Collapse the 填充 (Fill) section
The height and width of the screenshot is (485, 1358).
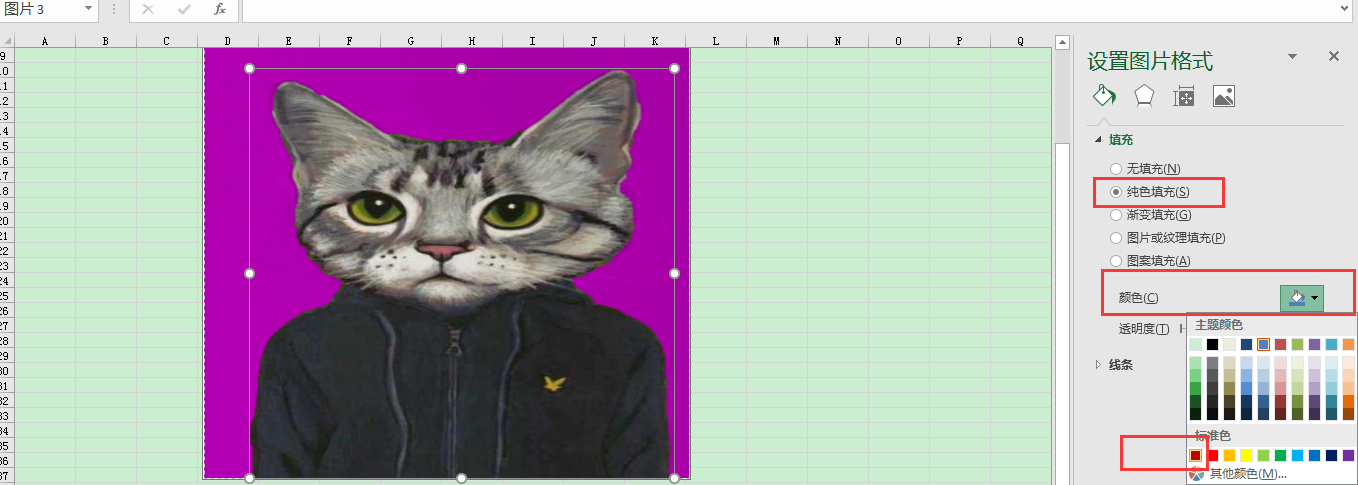(x=1100, y=140)
